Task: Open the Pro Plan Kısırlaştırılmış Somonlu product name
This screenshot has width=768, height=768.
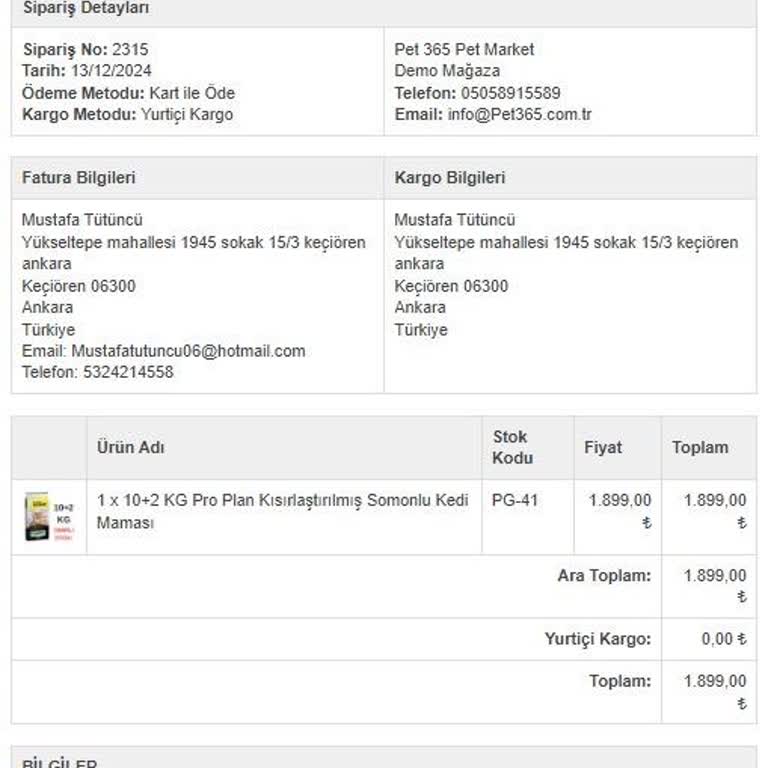Action: pos(282,511)
